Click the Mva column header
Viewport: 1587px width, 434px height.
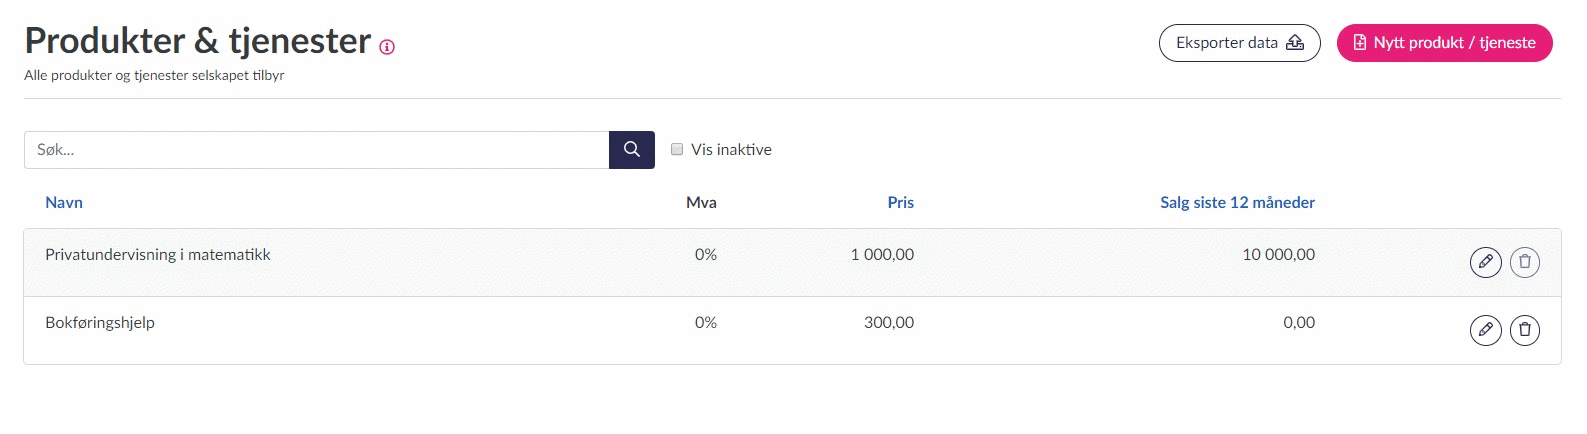click(701, 202)
